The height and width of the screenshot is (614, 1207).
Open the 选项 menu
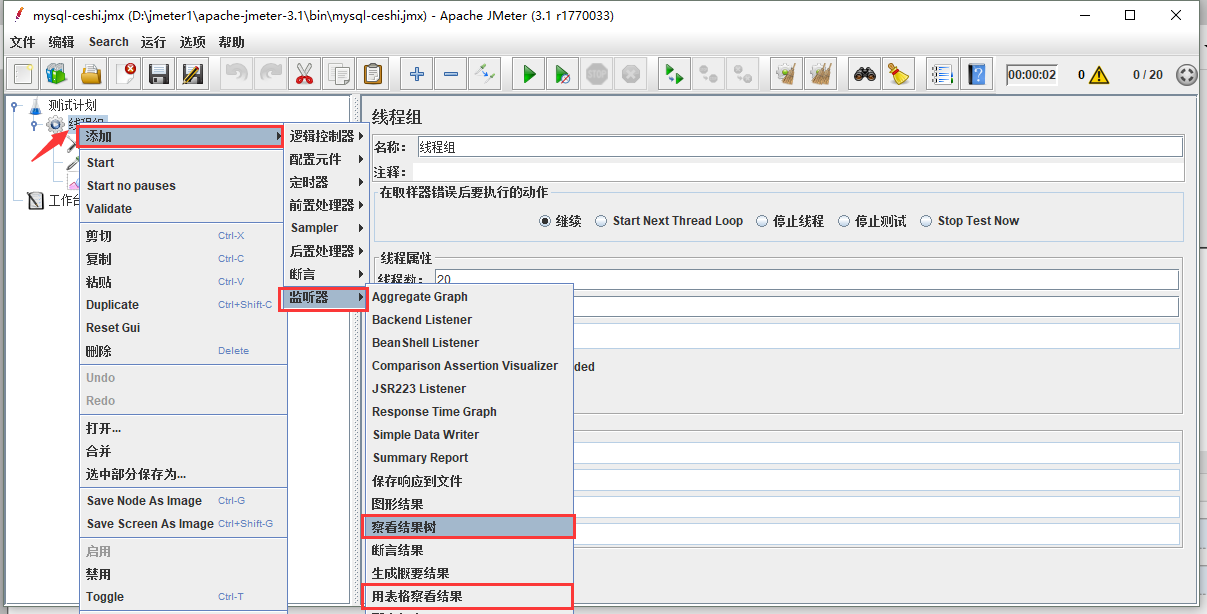(192, 42)
